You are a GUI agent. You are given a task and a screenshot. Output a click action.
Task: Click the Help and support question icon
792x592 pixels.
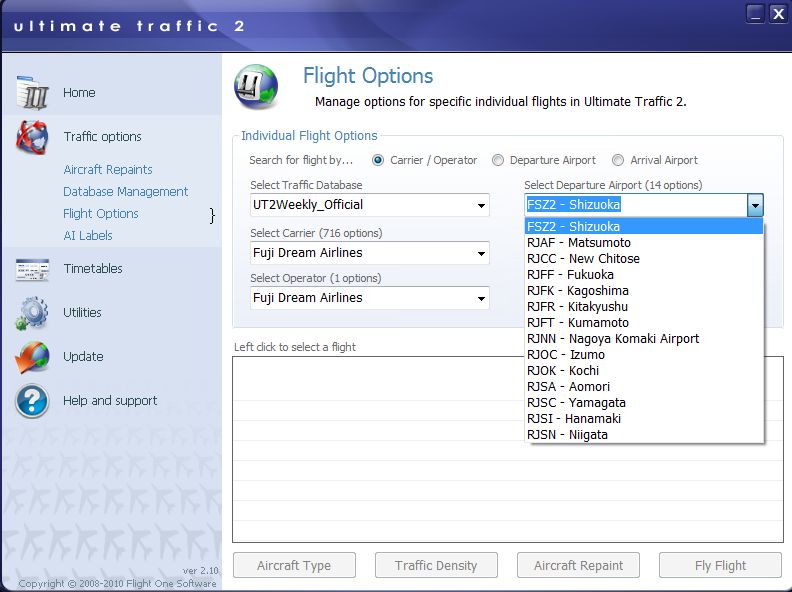[x=32, y=401]
